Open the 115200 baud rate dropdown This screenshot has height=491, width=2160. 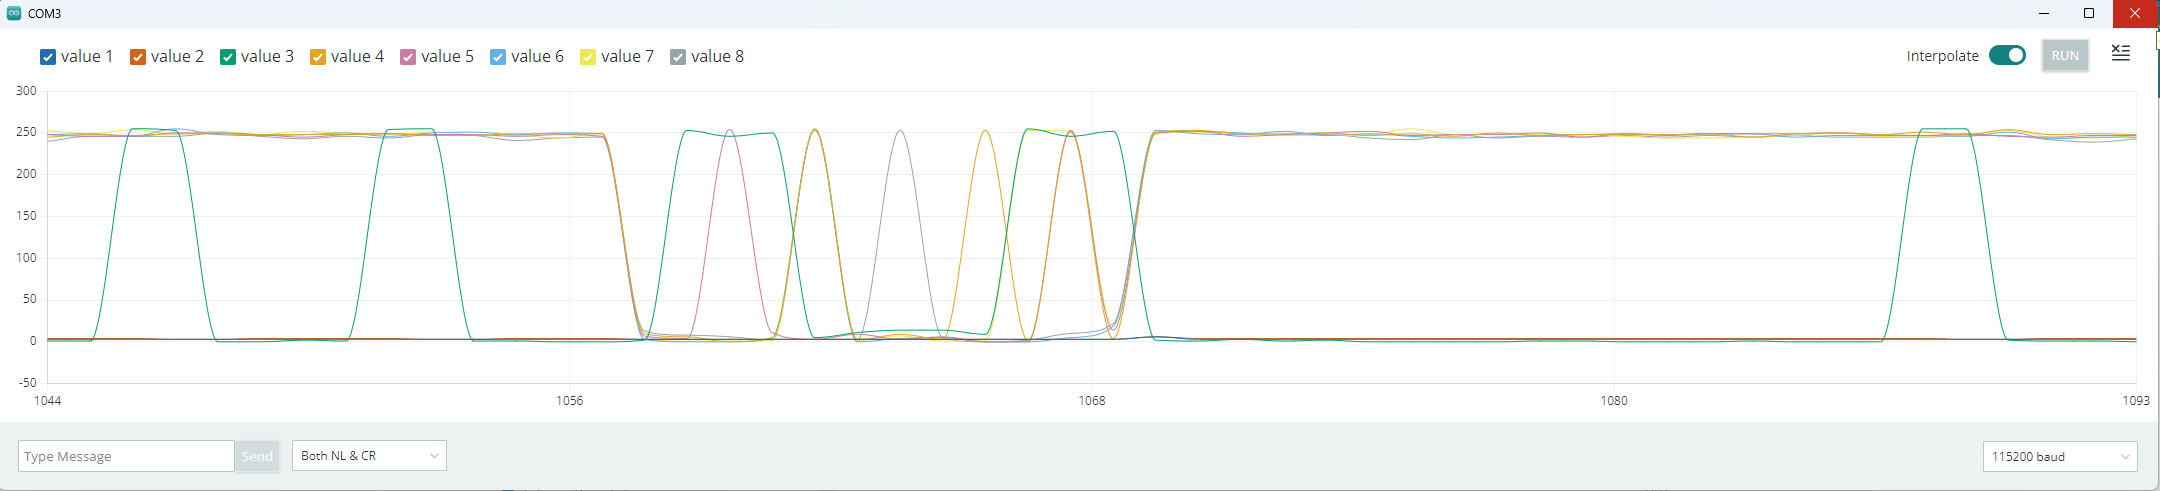[x=2060, y=456]
